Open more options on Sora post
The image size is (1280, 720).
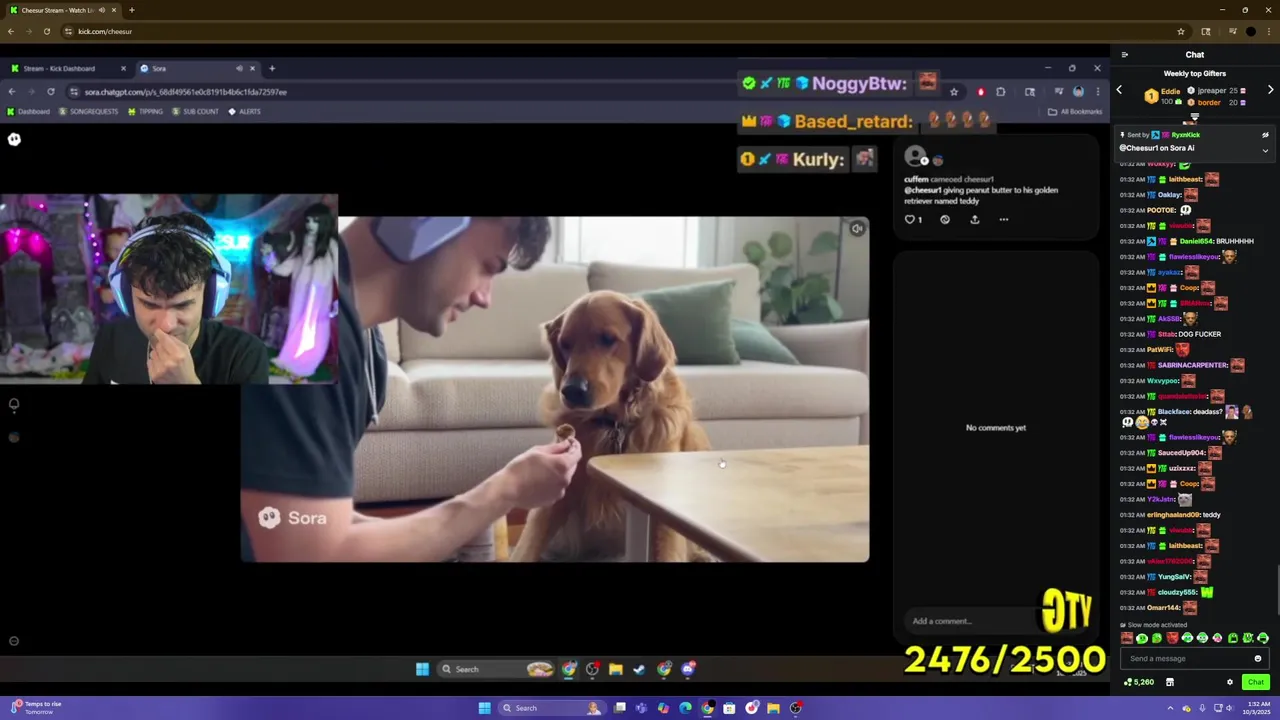click(1004, 219)
